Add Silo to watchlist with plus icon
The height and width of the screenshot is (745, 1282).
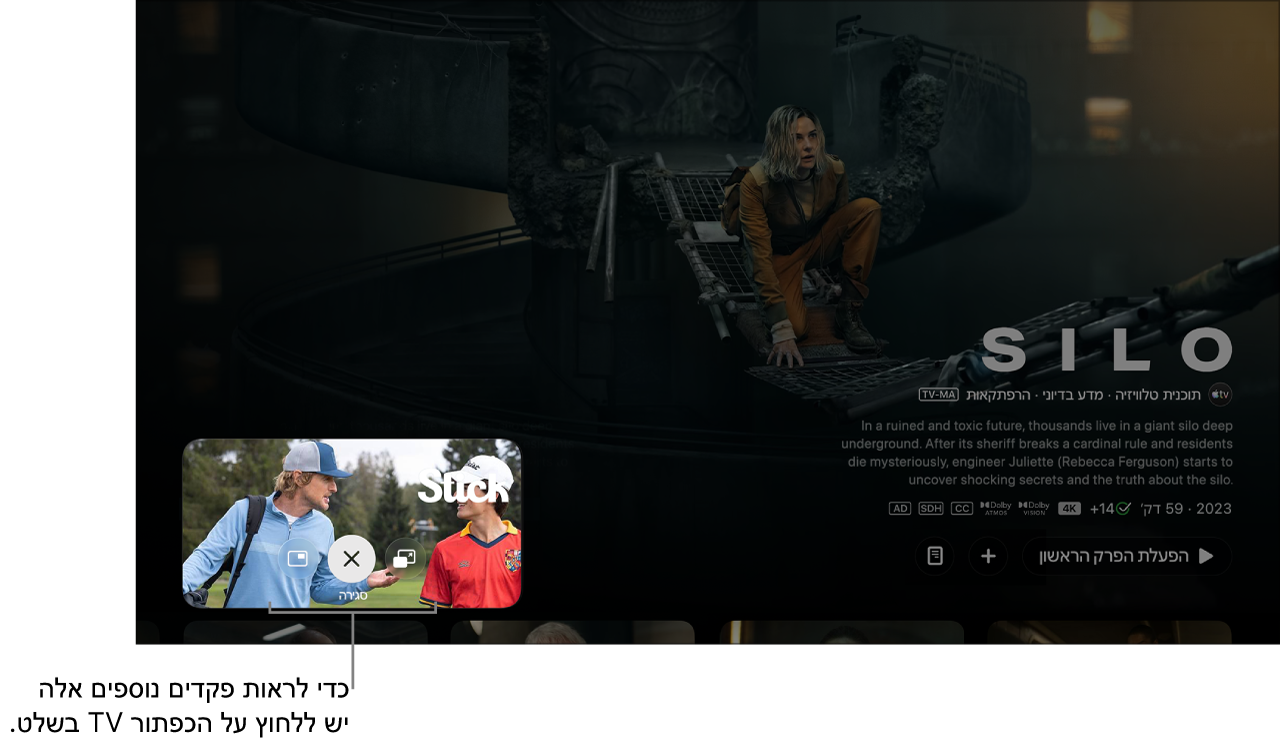[x=988, y=556]
